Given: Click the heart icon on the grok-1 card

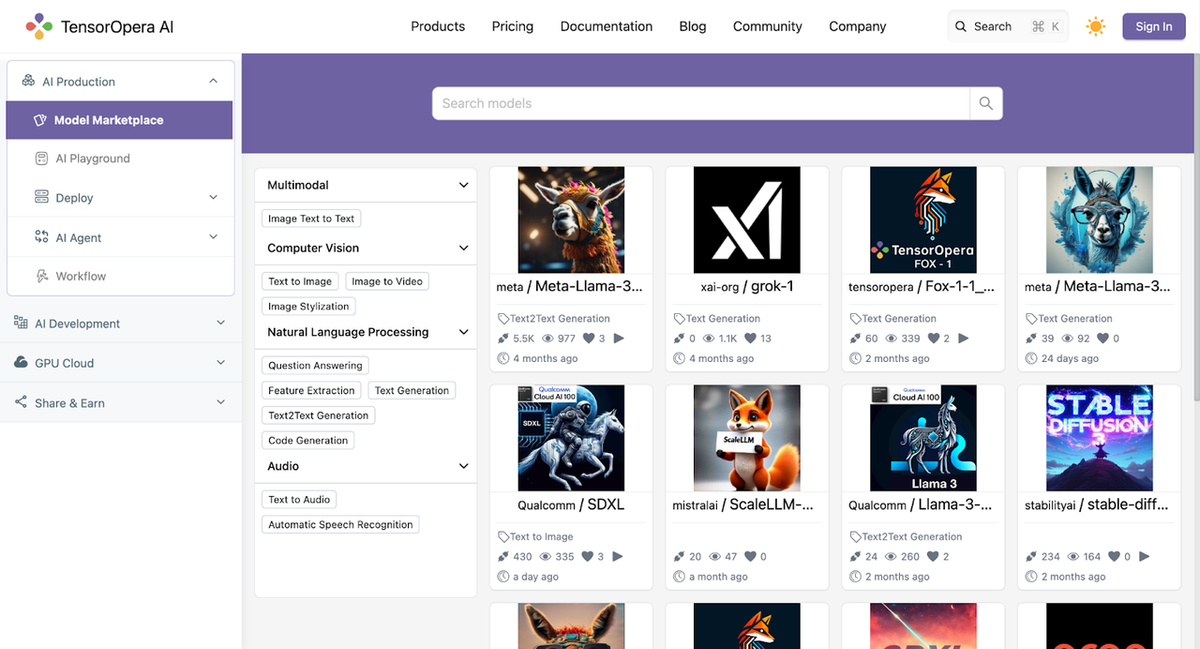Looking at the screenshot, I should [x=755, y=338].
